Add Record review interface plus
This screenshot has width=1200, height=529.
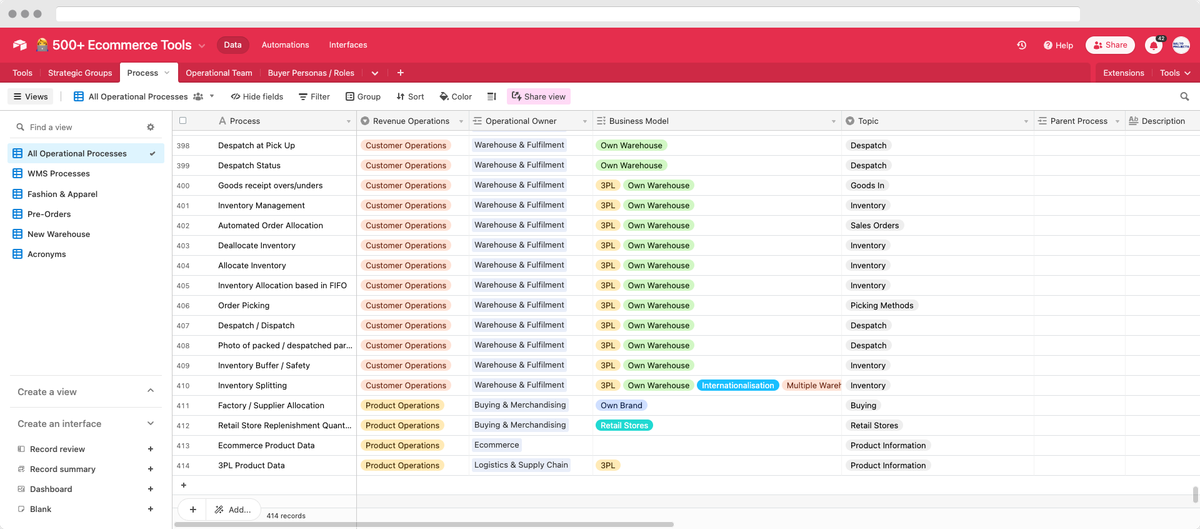[150, 449]
